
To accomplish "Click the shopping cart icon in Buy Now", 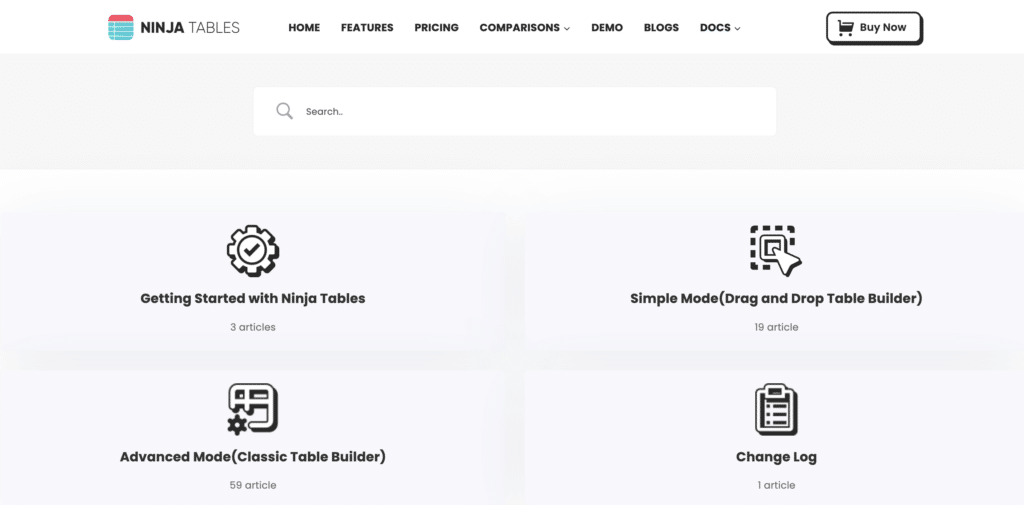I will click(x=846, y=28).
